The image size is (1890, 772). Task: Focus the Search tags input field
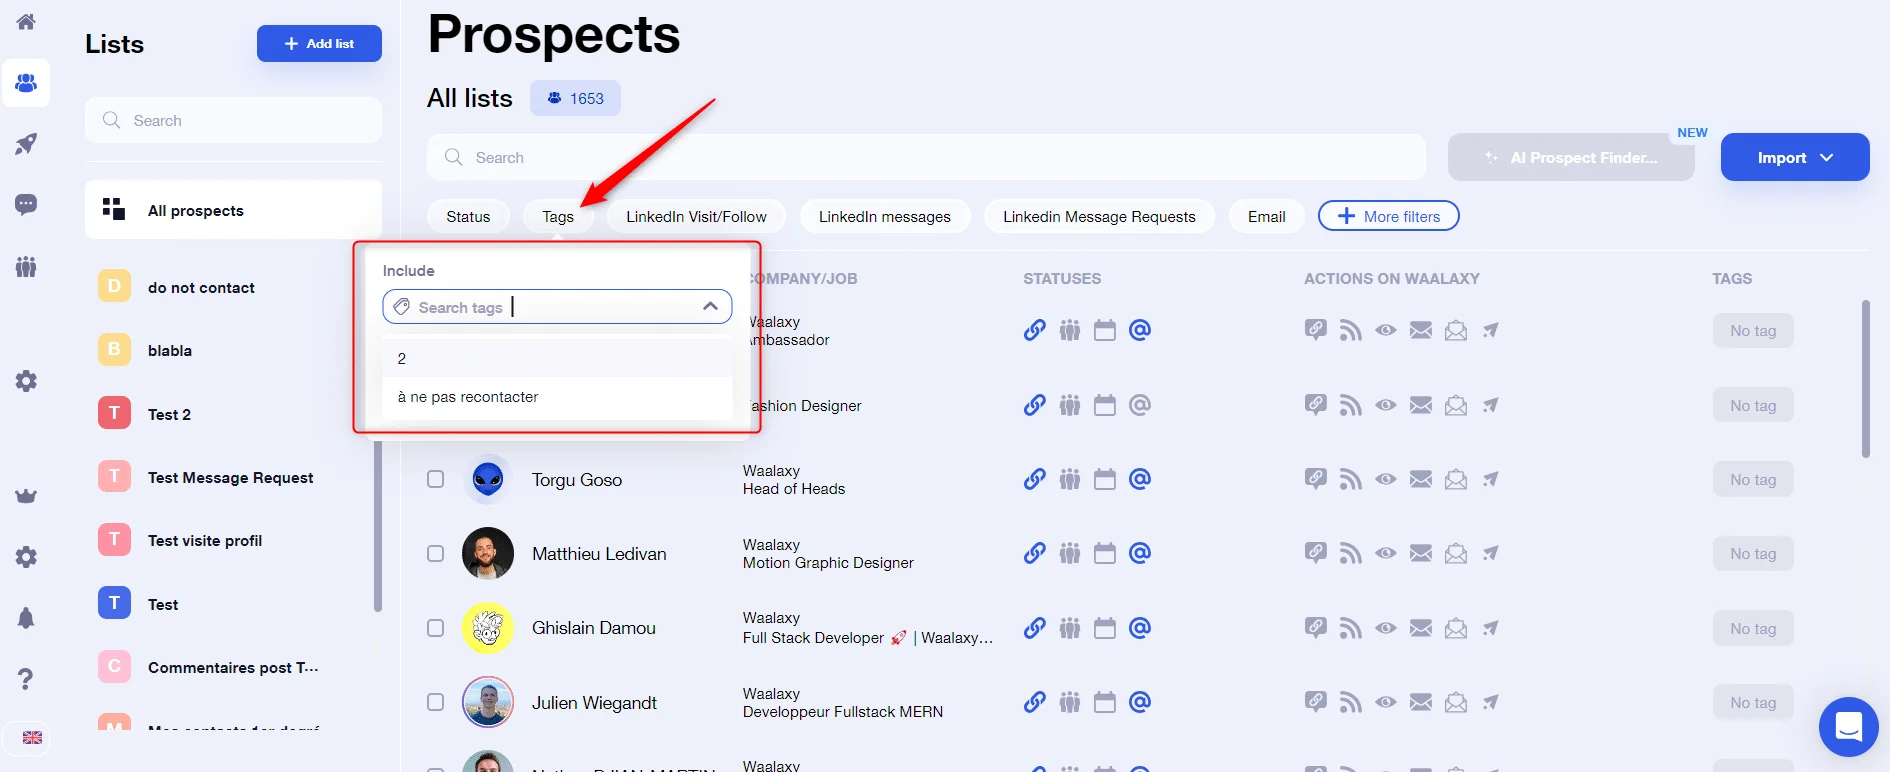[557, 306]
